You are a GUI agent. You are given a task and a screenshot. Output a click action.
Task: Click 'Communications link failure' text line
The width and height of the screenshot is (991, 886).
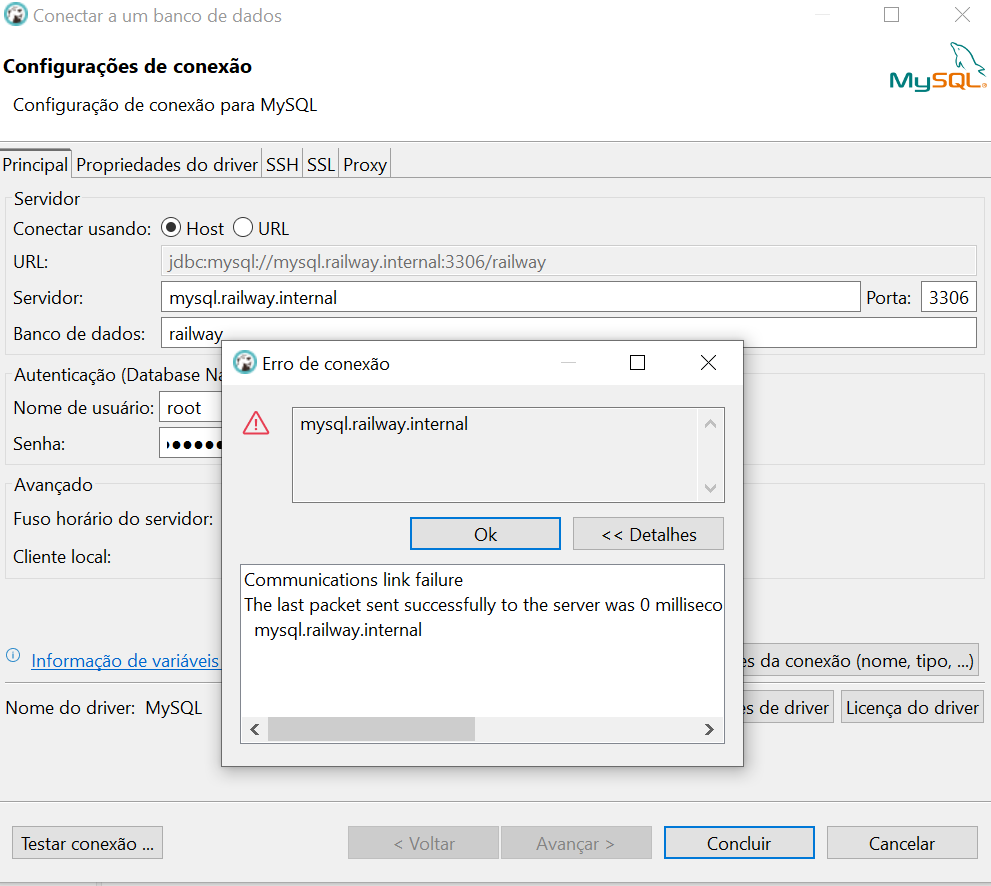point(353,580)
